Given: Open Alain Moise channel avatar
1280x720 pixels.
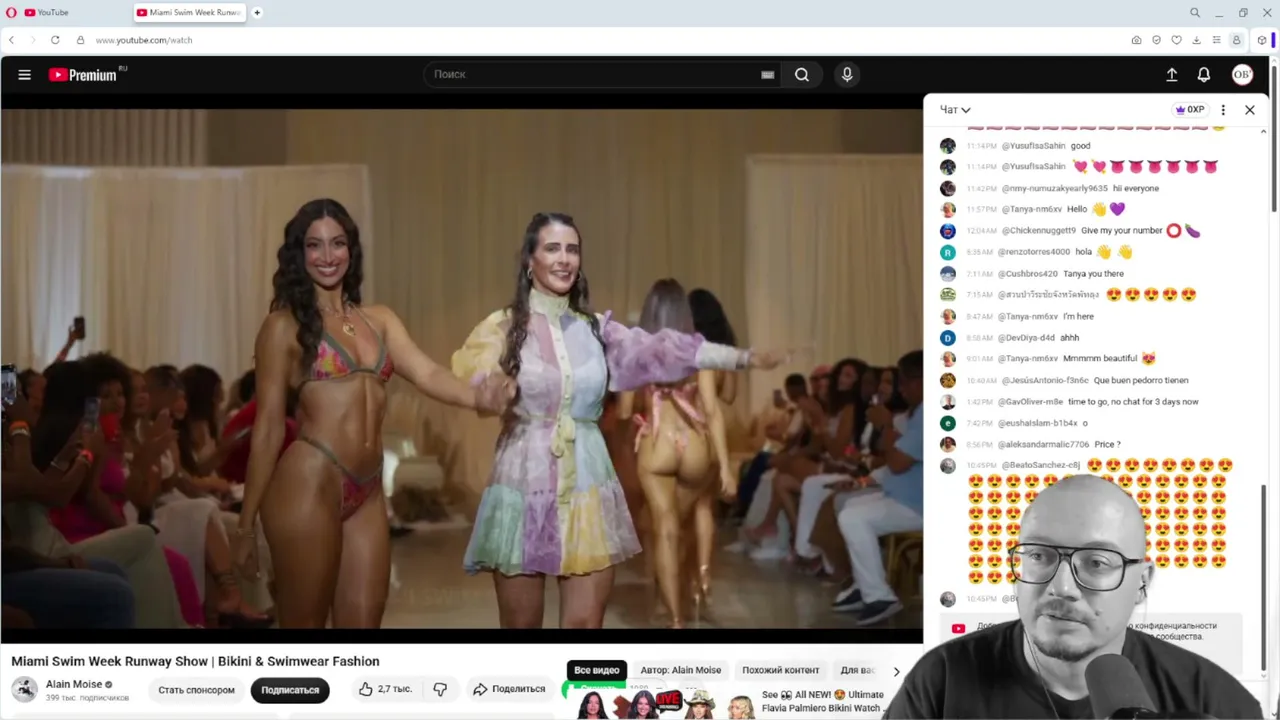Looking at the screenshot, I should 24,689.
